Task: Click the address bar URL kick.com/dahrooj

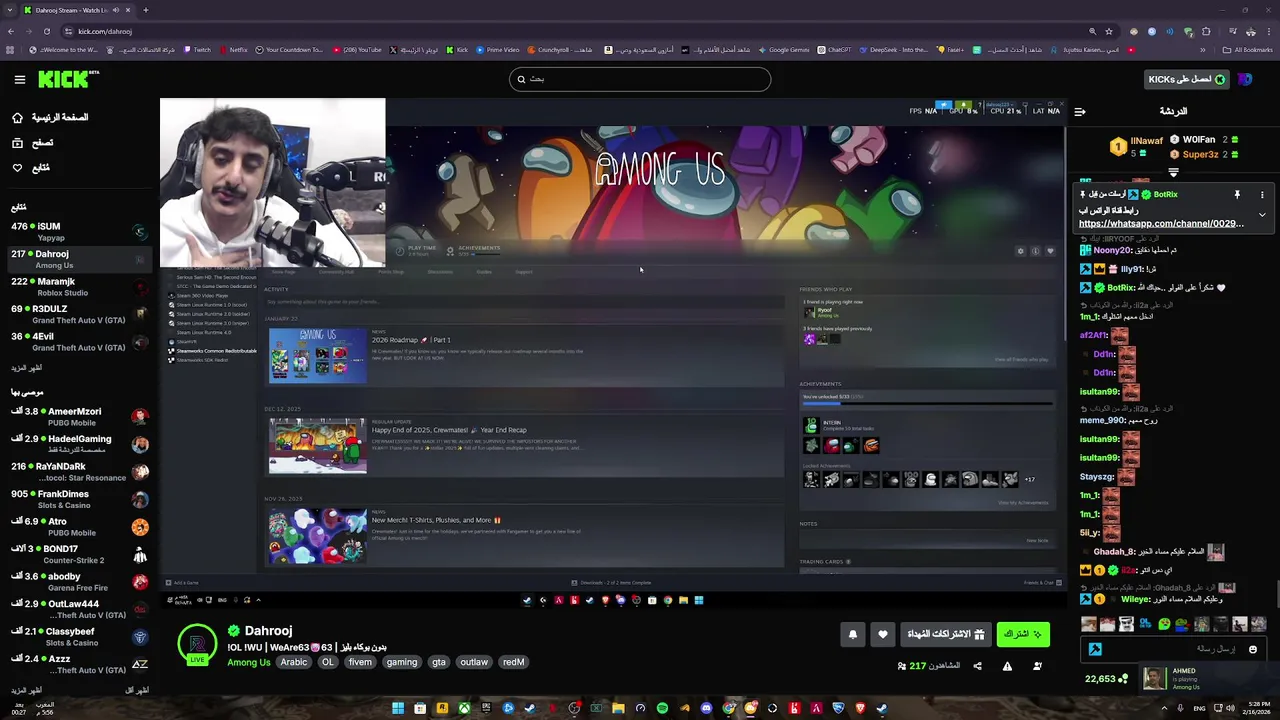Action: [x=105, y=31]
